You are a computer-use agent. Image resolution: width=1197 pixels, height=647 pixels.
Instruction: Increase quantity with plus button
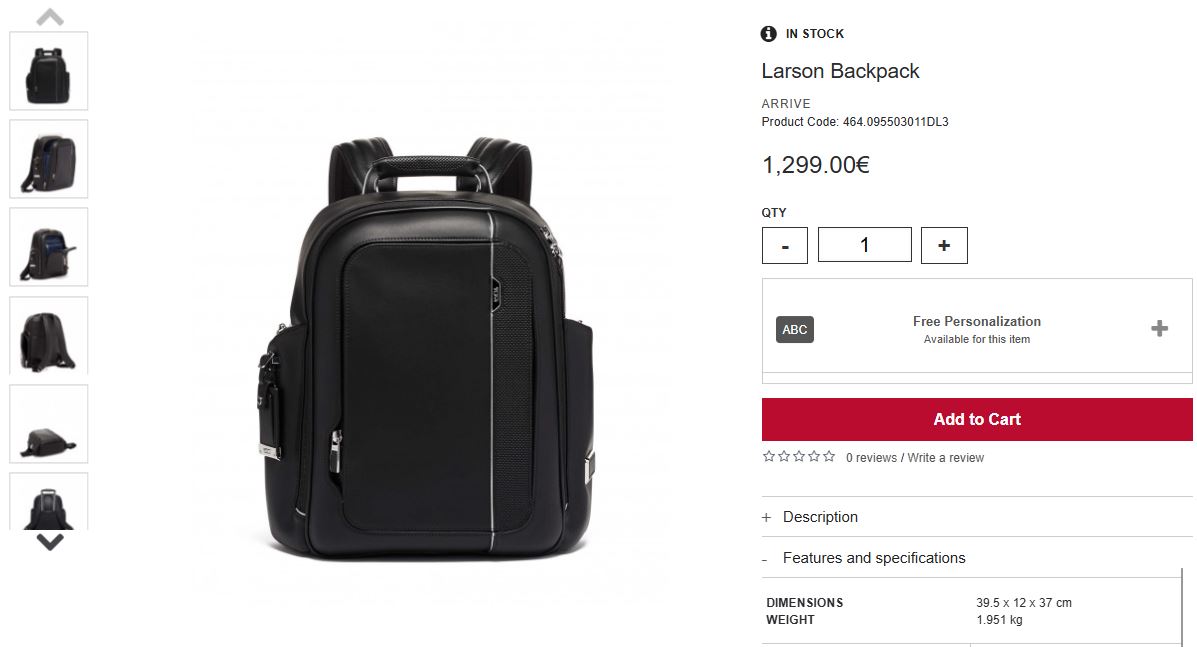(944, 246)
